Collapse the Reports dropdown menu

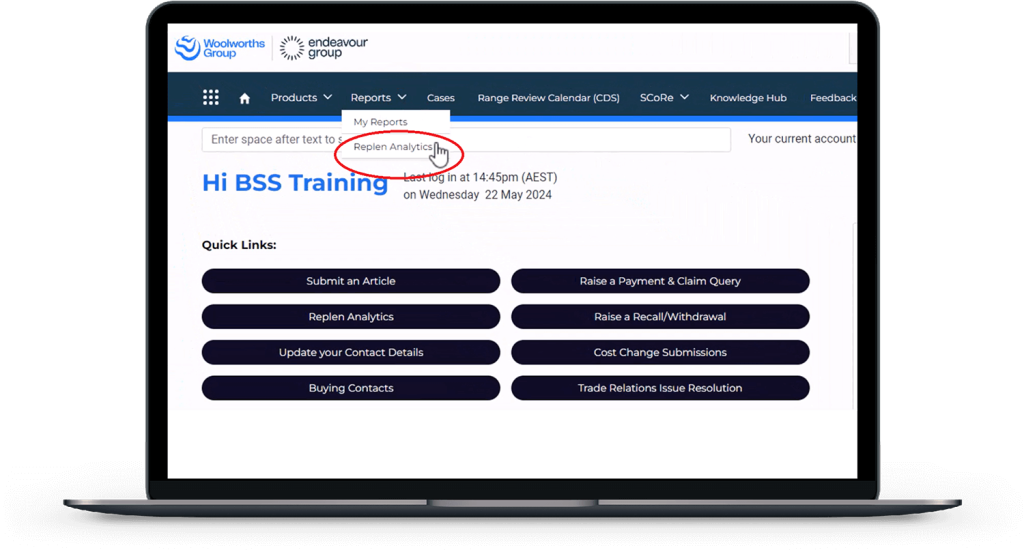point(378,98)
